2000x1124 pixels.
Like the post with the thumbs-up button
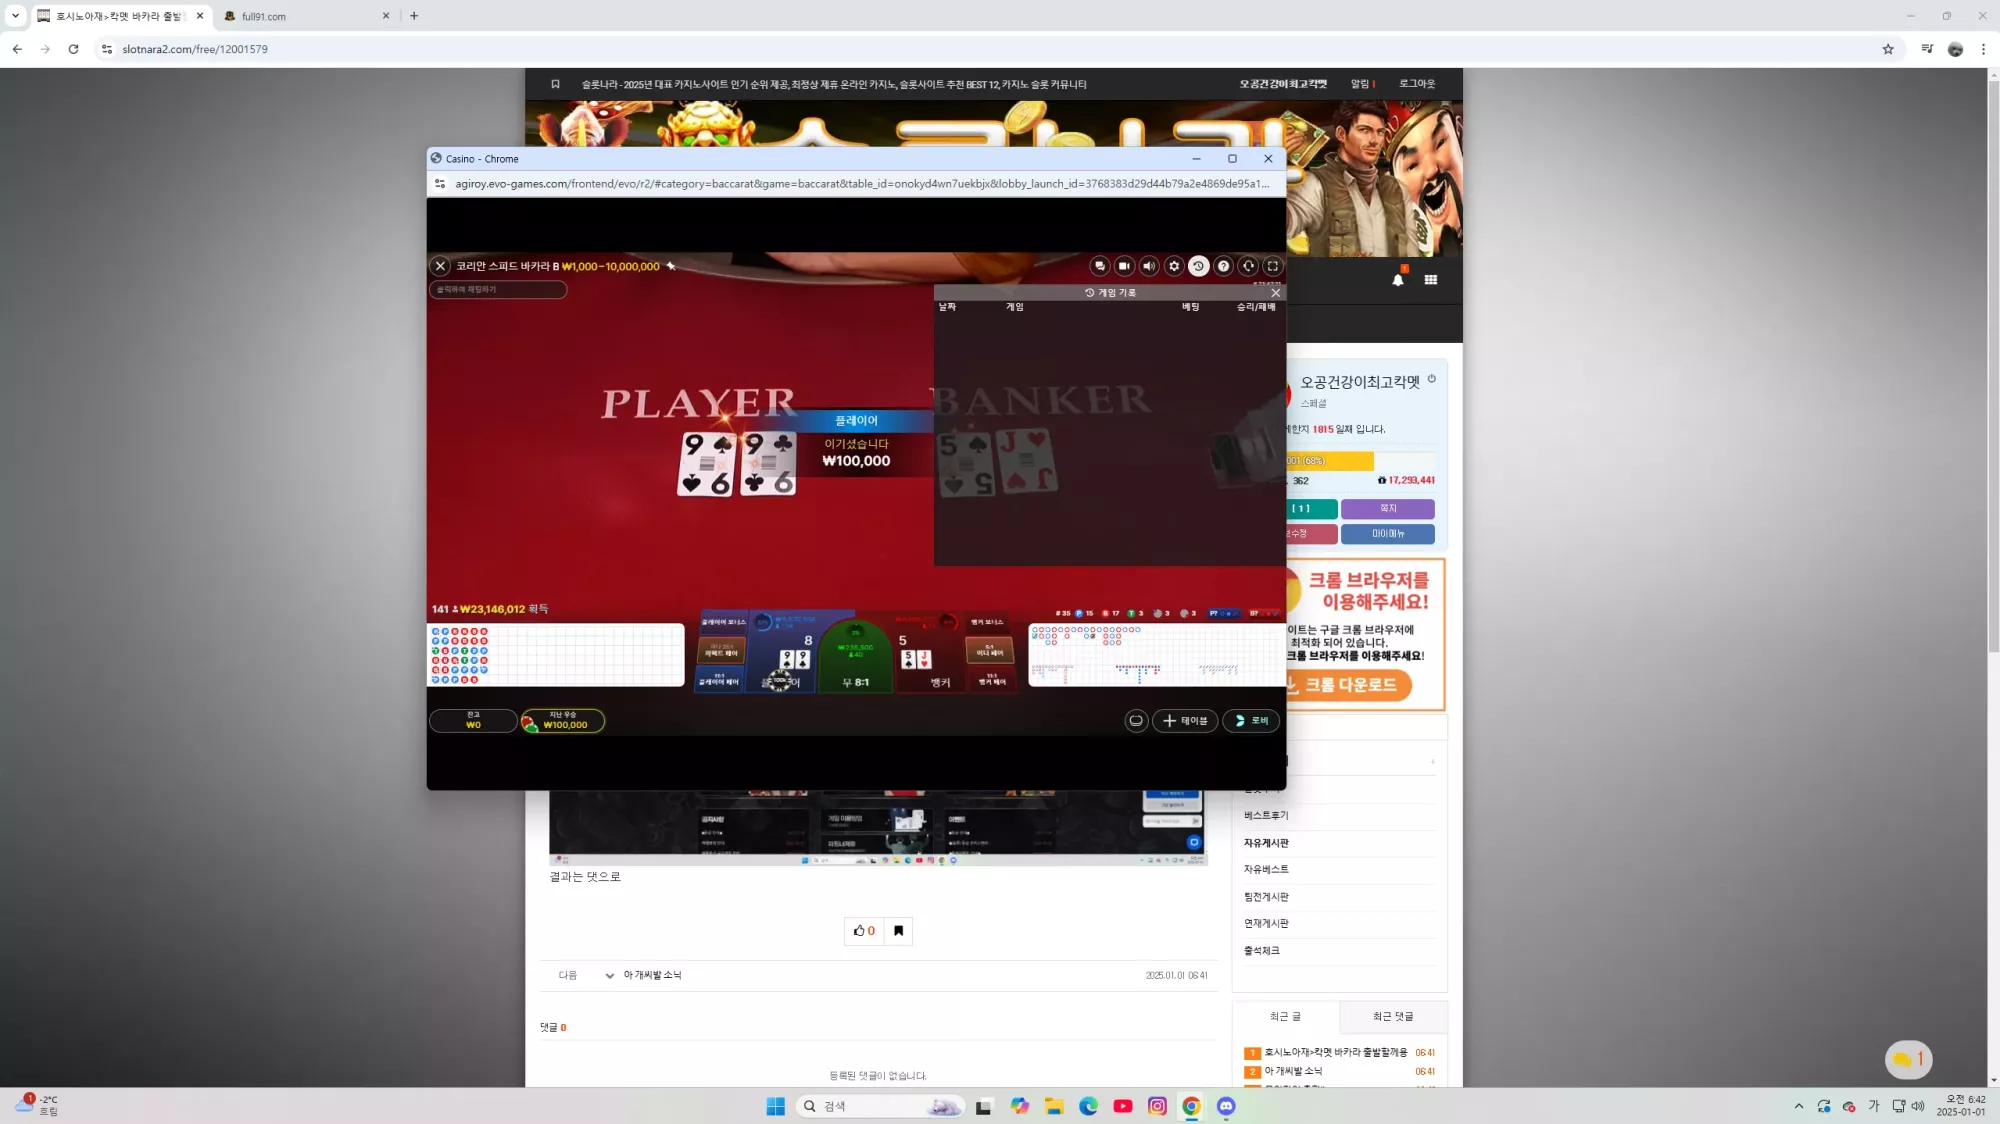tap(864, 931)
